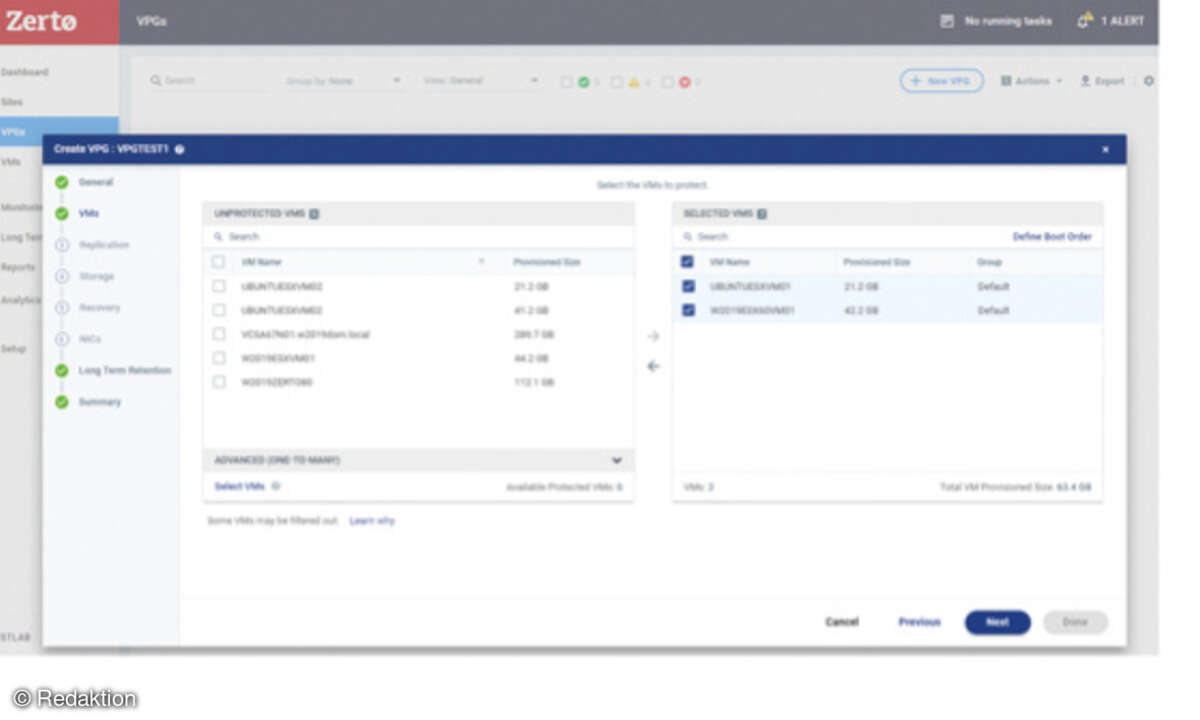Click the Group column header

(x=989, y=262)
